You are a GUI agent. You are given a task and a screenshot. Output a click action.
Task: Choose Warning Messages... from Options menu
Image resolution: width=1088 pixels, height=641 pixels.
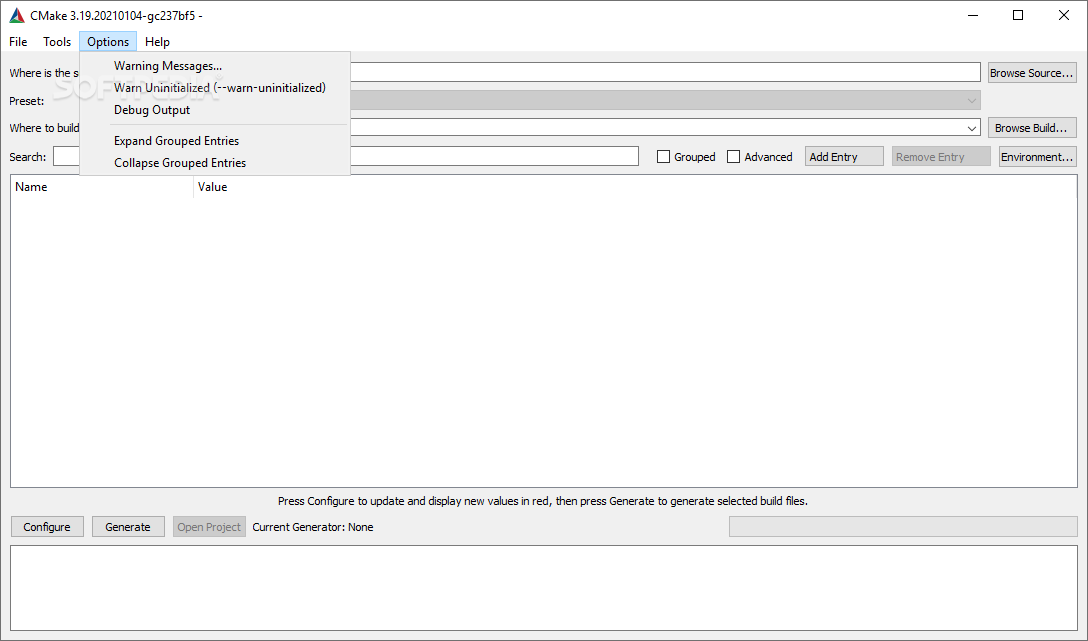[x=215, y=66]
